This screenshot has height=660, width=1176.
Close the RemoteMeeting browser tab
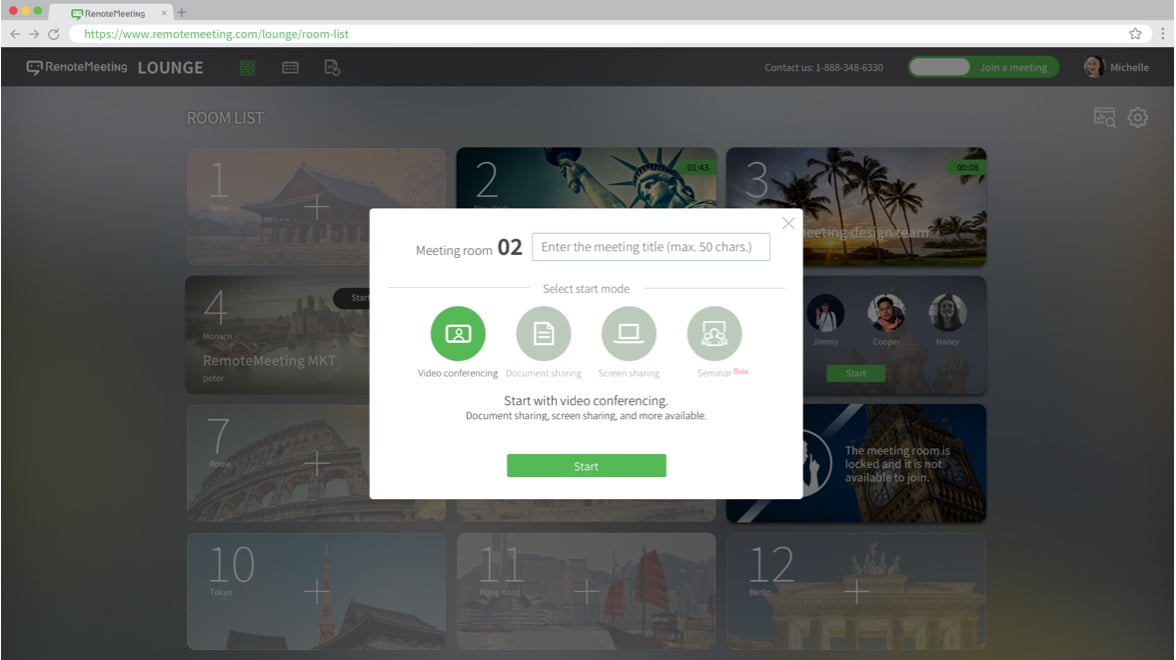(164, 13)
